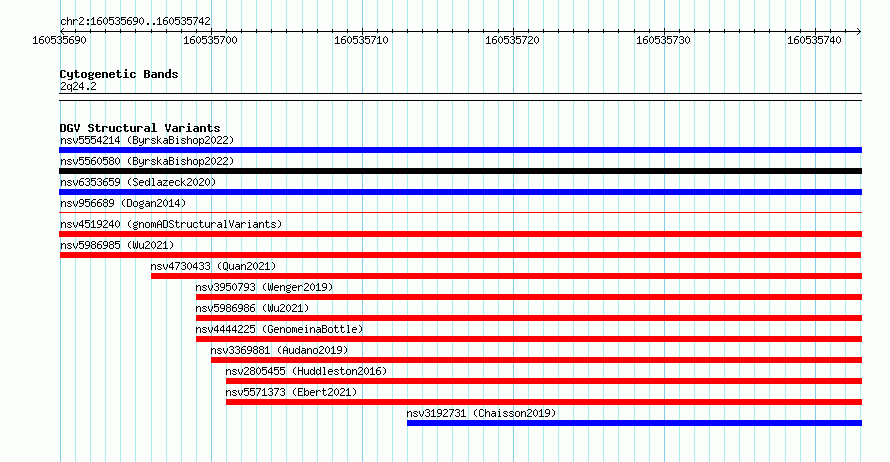This screenshot has width=890, height=462.
Task: Select the red bar under nsv2805455
Action: tap(544, 381)
